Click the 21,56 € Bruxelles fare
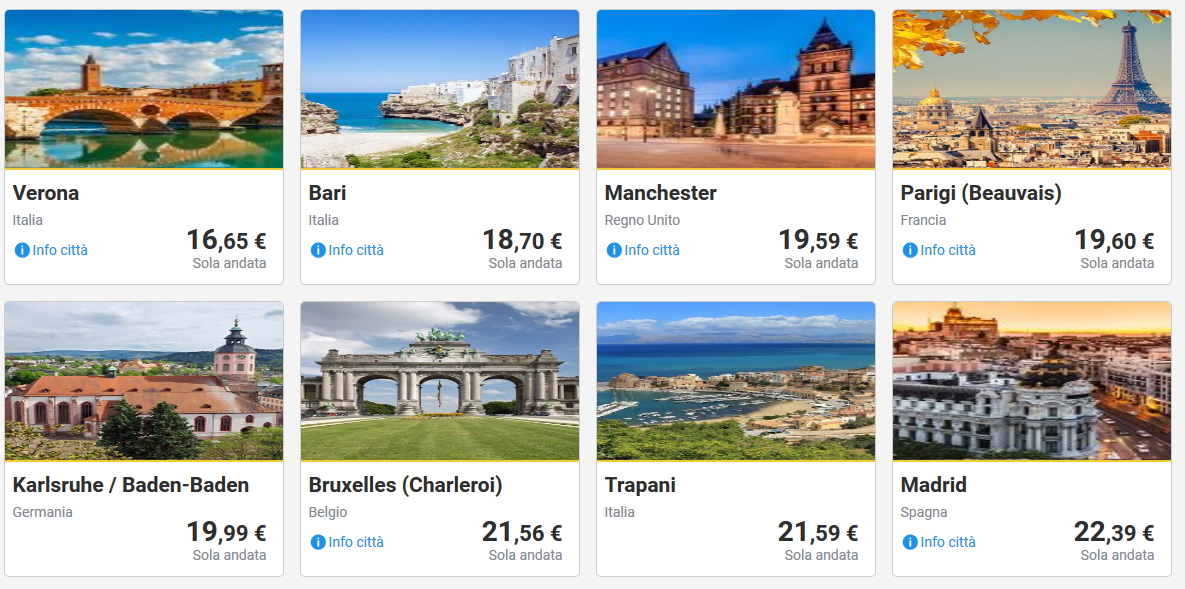This screenshot has height=589, width=1185. pyautogui.click(x=522, y=533)
